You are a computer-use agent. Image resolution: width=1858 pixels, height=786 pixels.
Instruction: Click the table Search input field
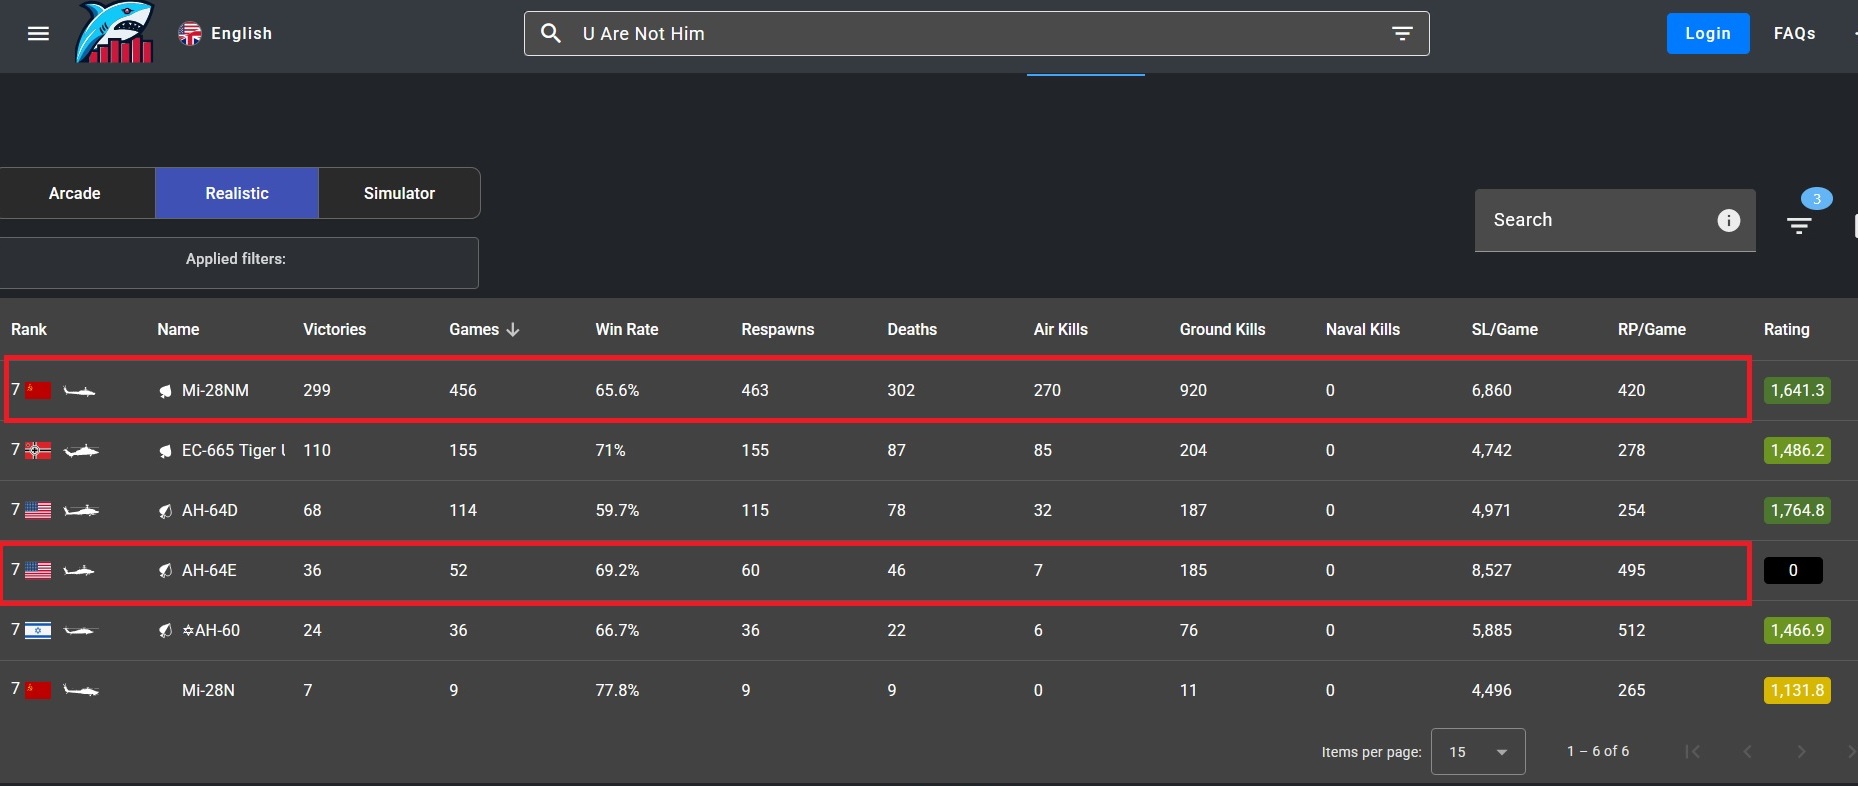click(1595, 221)
